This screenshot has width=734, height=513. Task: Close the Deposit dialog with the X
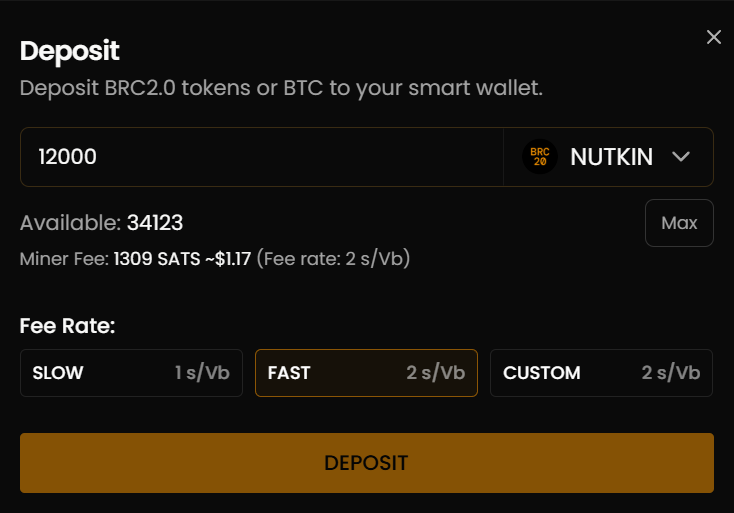[x=713, y=37]
